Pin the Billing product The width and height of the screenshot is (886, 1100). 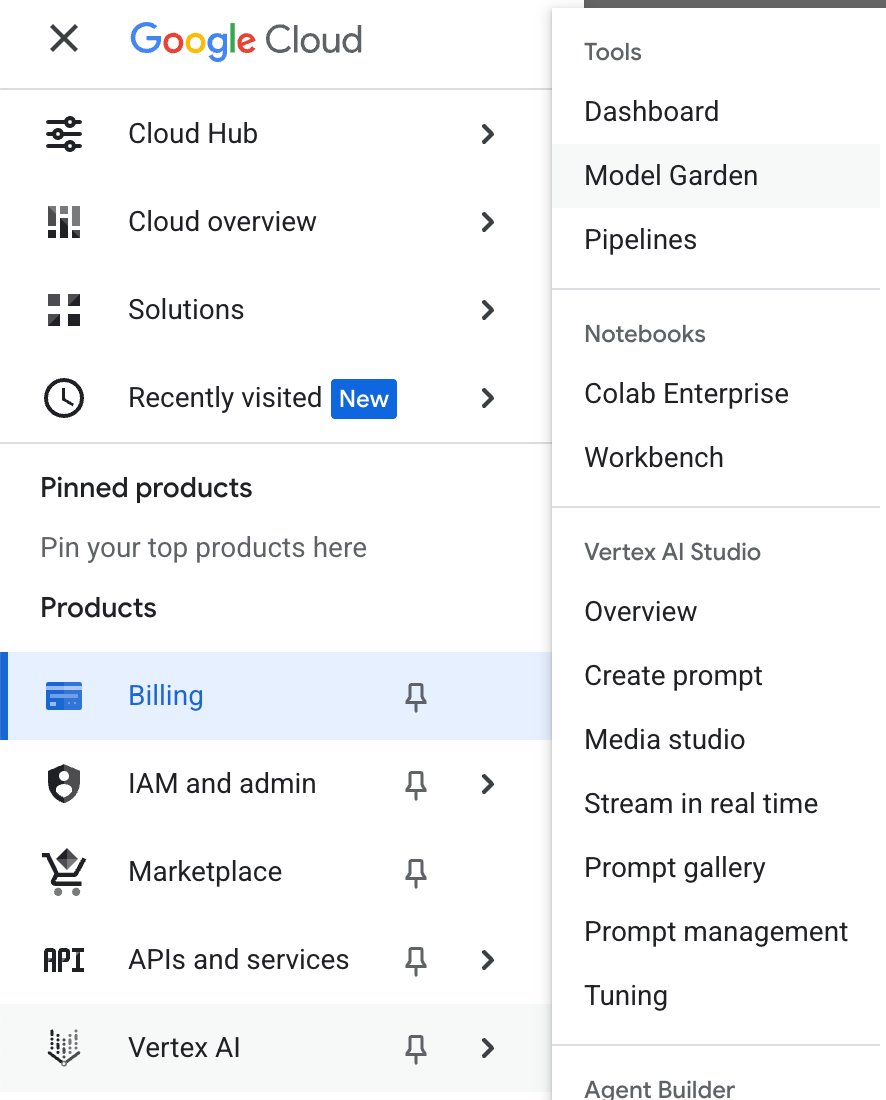416,697
